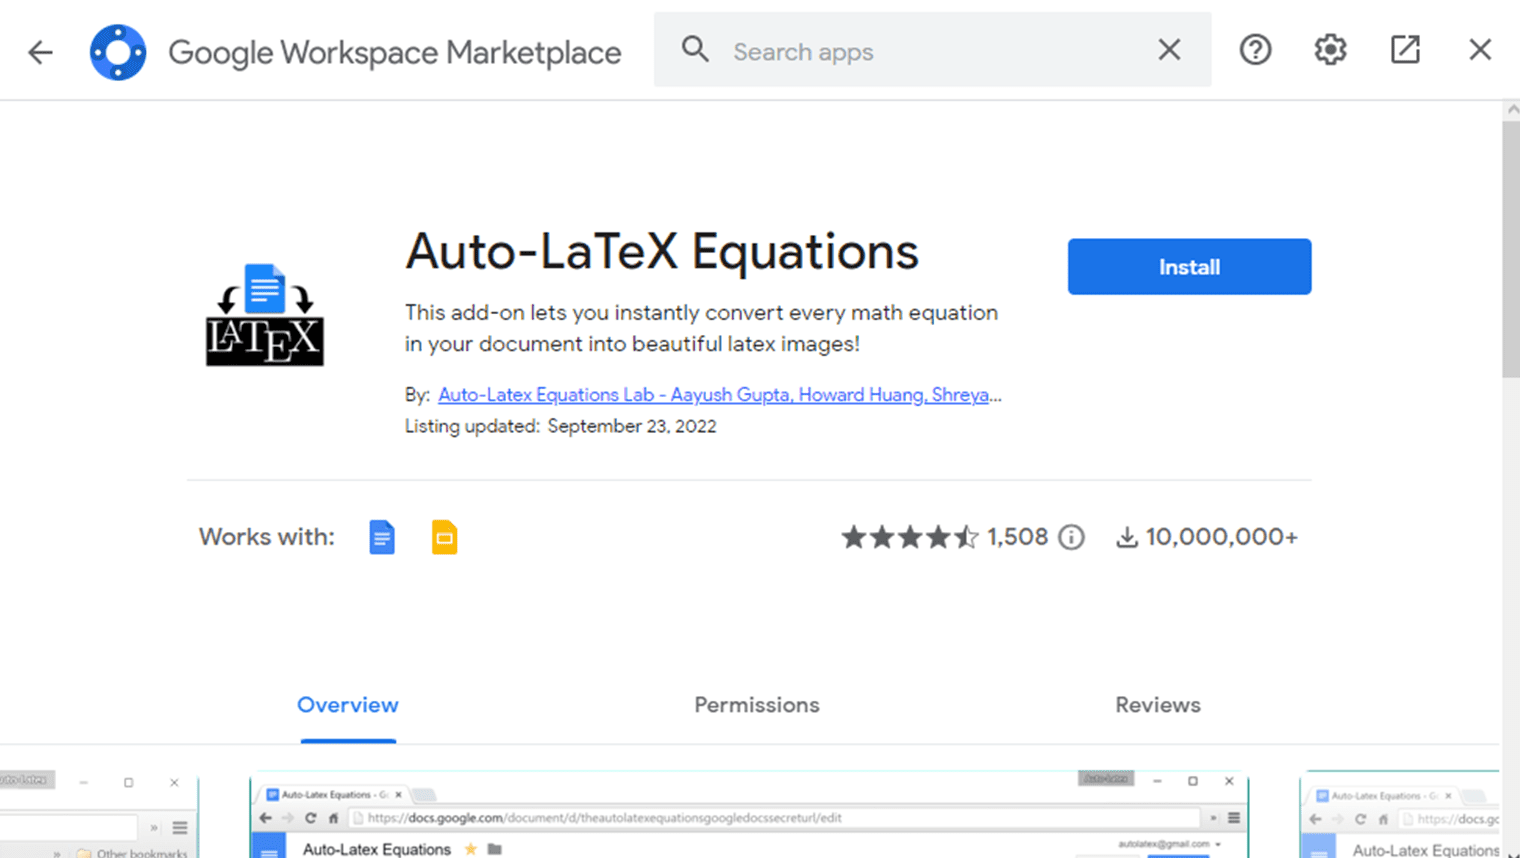The height and width of the screenshot is (858, 1520).
Task: Open the Auto-Latex Equations Lab developer link
Action: (x=716, y=395)
